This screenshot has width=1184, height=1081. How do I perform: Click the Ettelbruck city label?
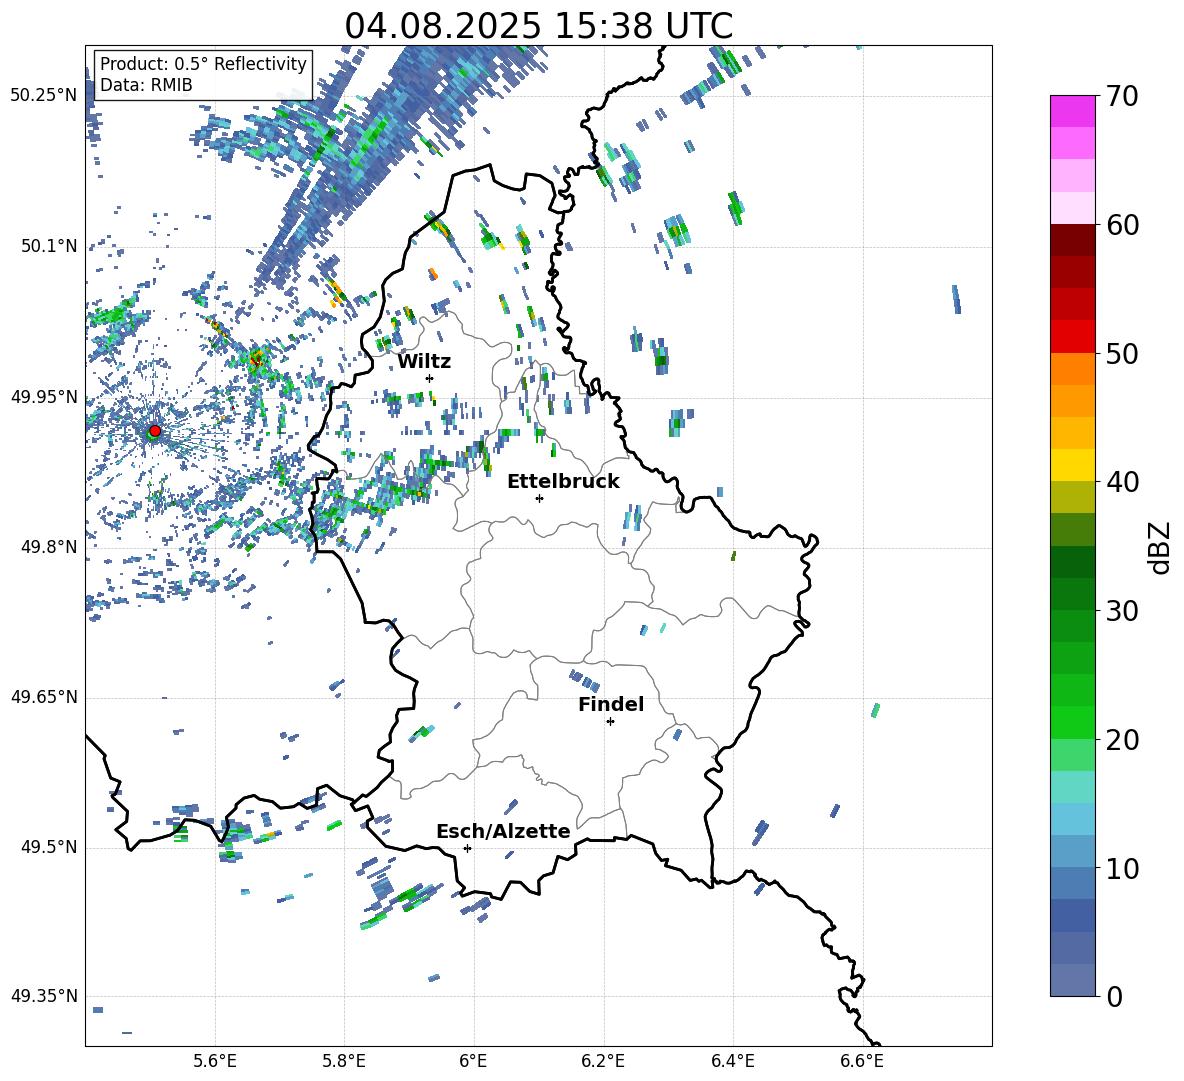tap(563, 482)
